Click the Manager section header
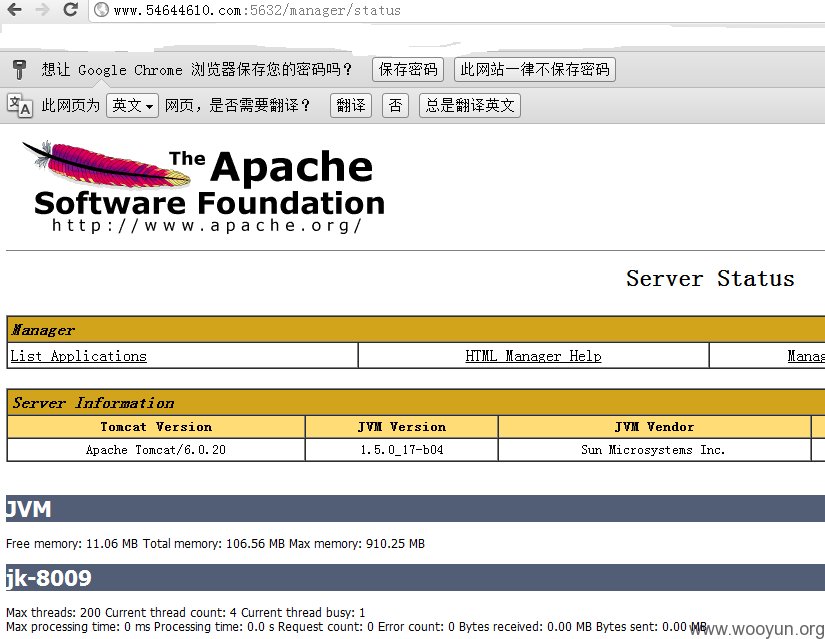The image size is (825, 639). coord(416,330)
